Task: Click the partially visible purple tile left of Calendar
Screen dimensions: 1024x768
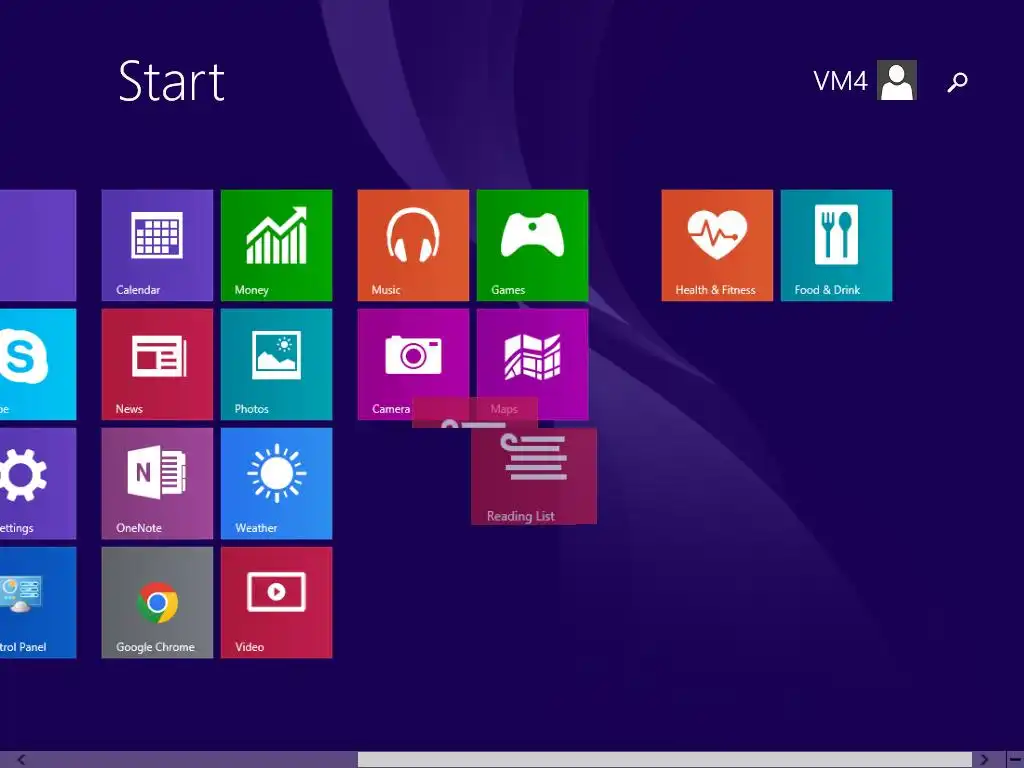Action: [38, 246]
